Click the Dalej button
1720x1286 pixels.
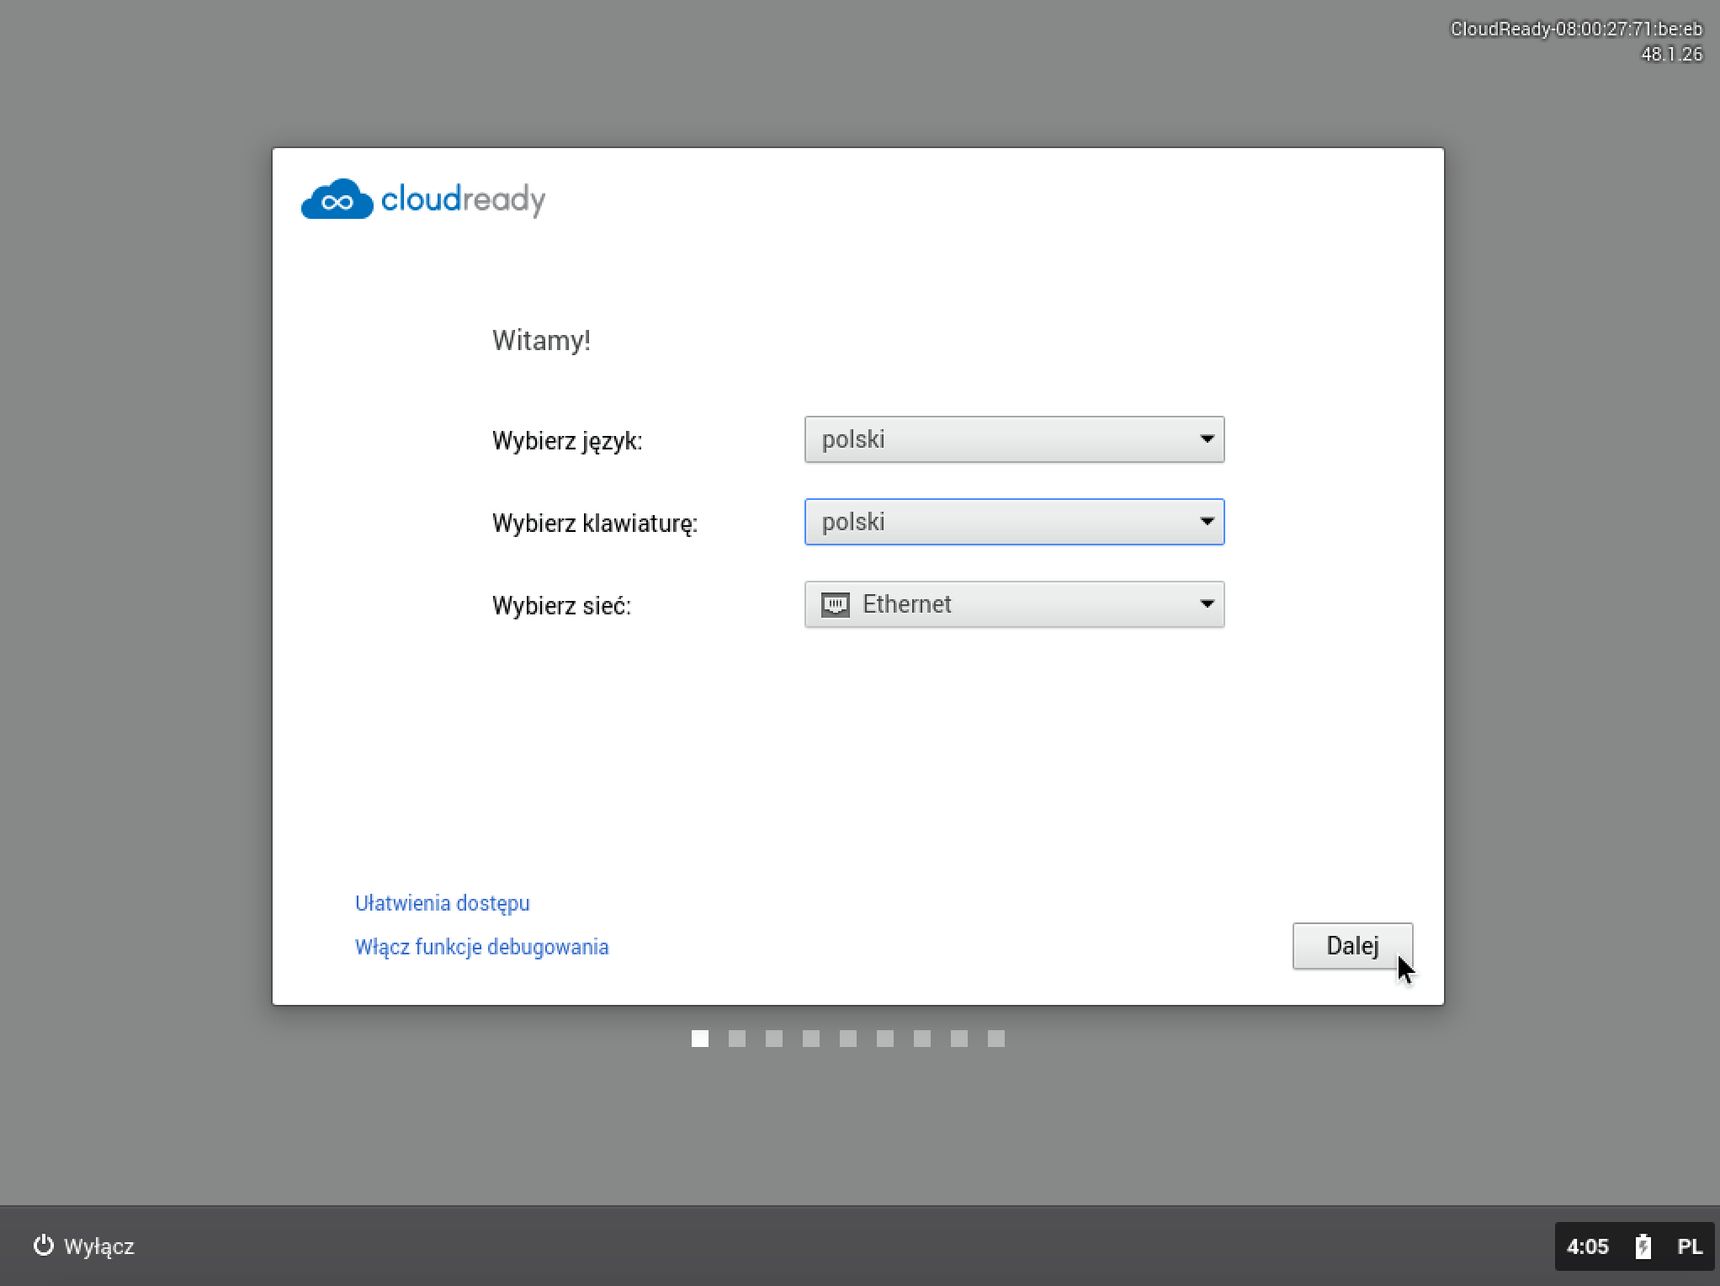[1352, 946]
